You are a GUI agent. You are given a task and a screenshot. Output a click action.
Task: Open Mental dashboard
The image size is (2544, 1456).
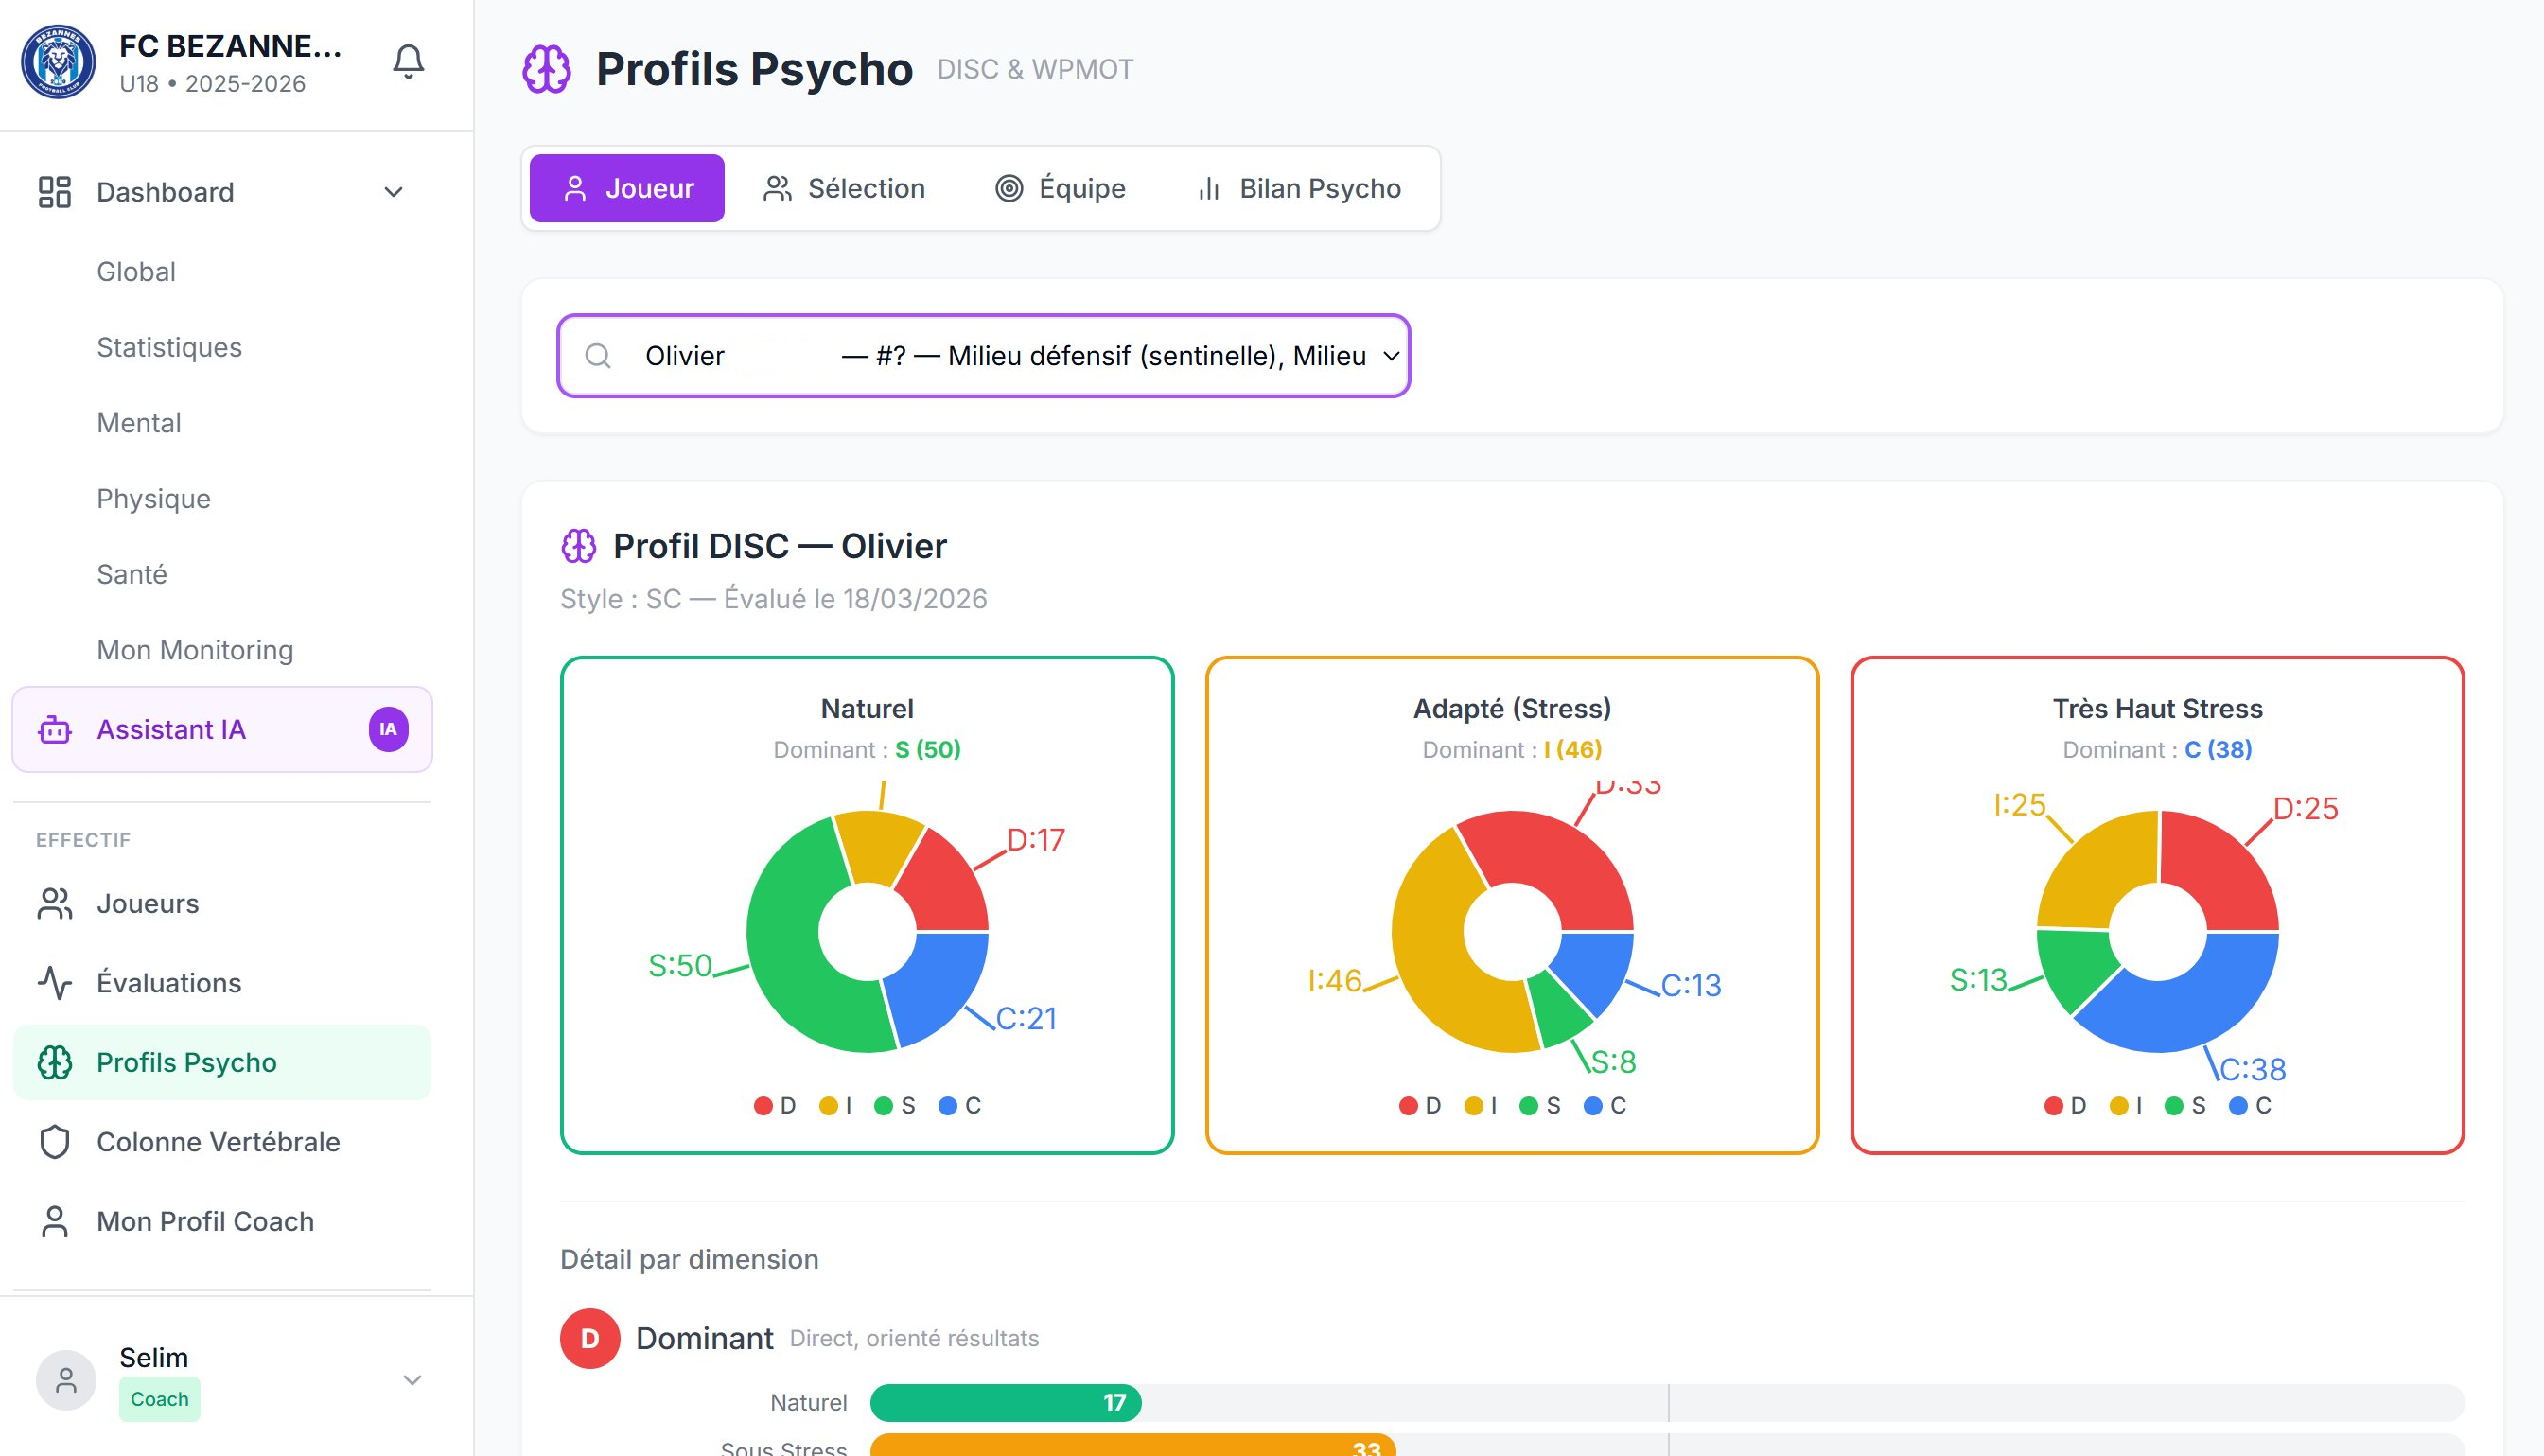pyautogui.click(x=139, y=423)
